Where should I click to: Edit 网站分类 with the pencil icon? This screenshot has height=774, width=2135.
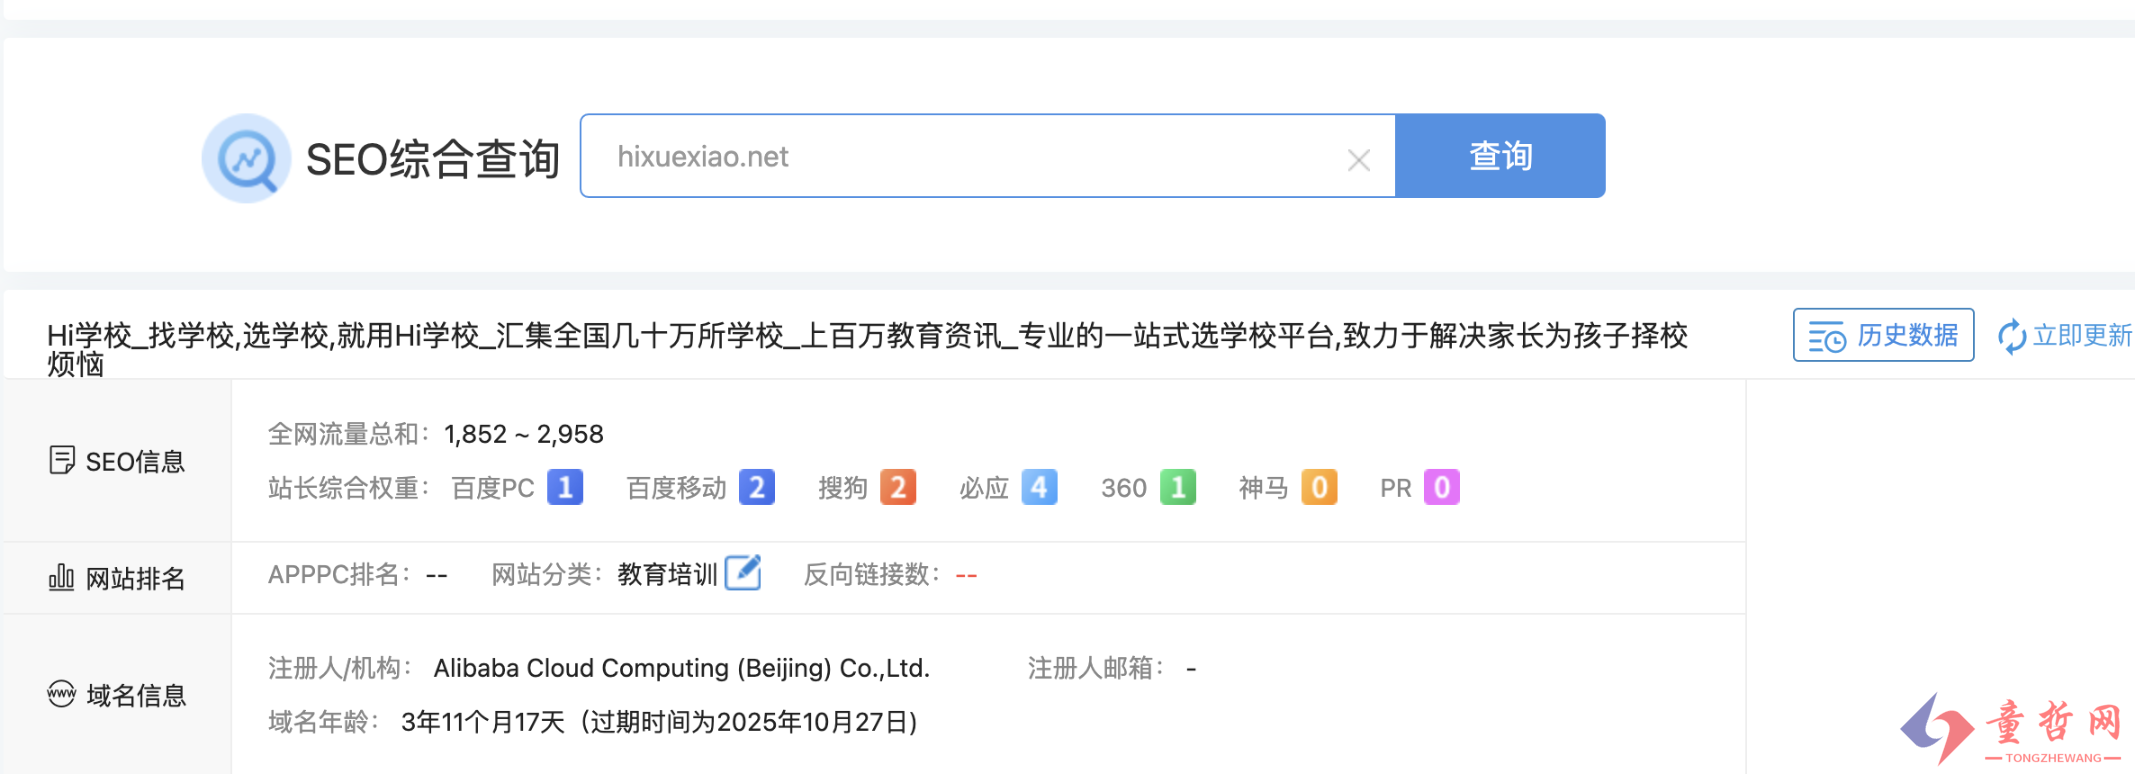(743, 572)
